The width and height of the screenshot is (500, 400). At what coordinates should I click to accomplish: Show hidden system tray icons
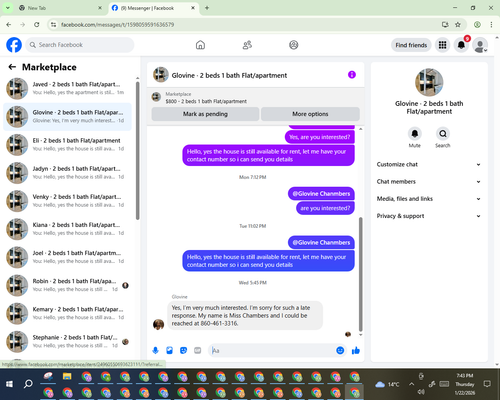tap(412, 384)
